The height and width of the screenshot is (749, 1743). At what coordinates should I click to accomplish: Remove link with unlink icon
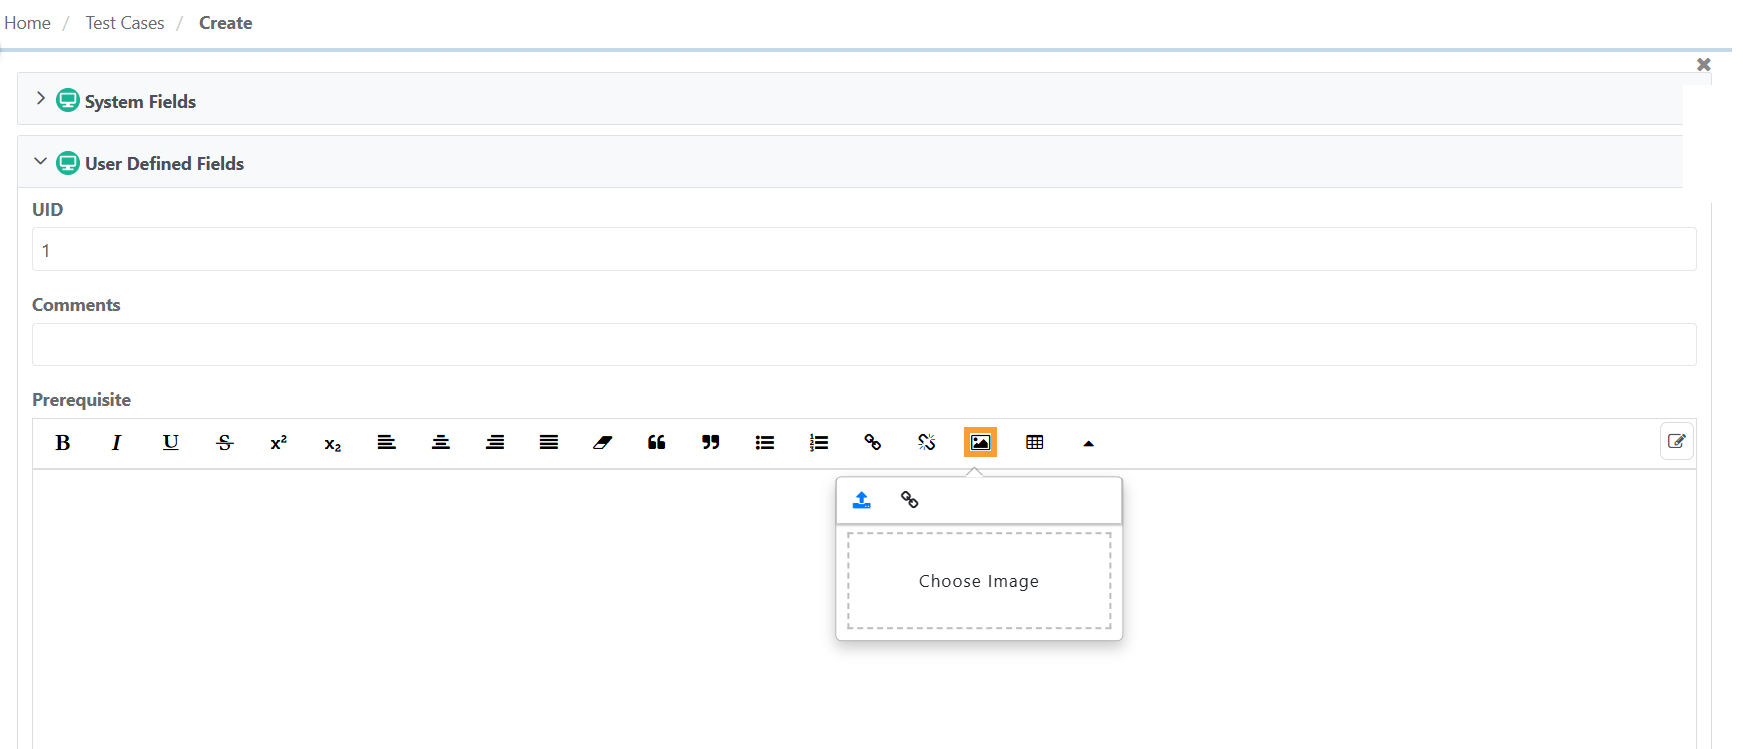(x=926, y=442)
